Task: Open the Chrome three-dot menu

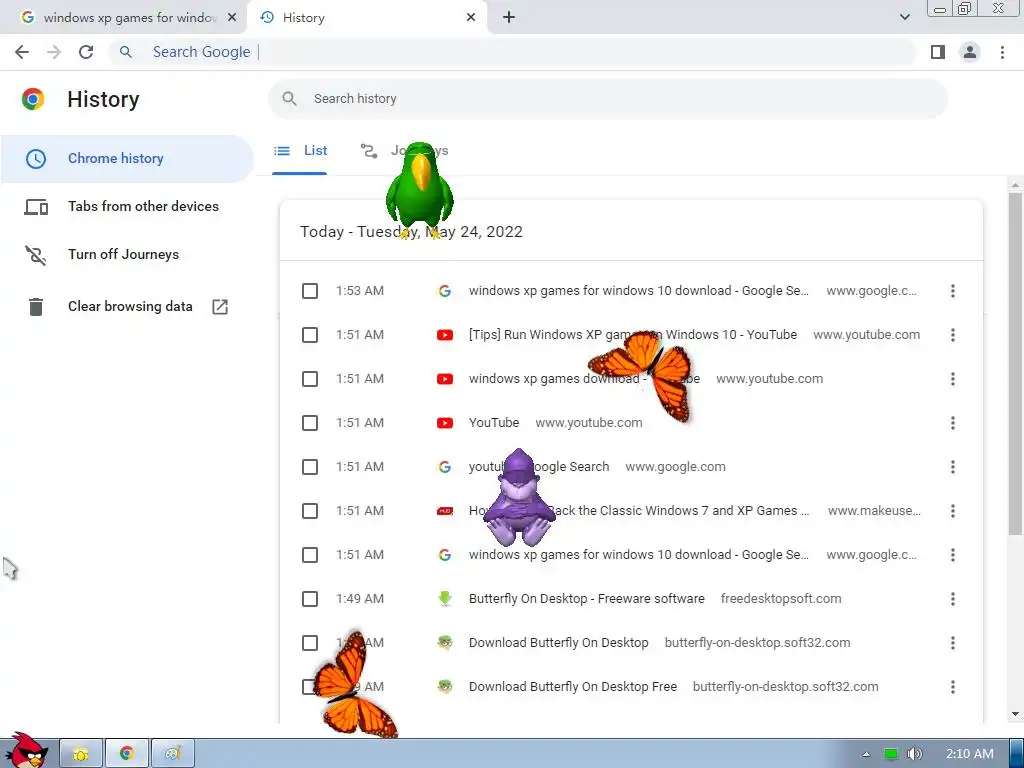Action: [x=1002, y=52]
